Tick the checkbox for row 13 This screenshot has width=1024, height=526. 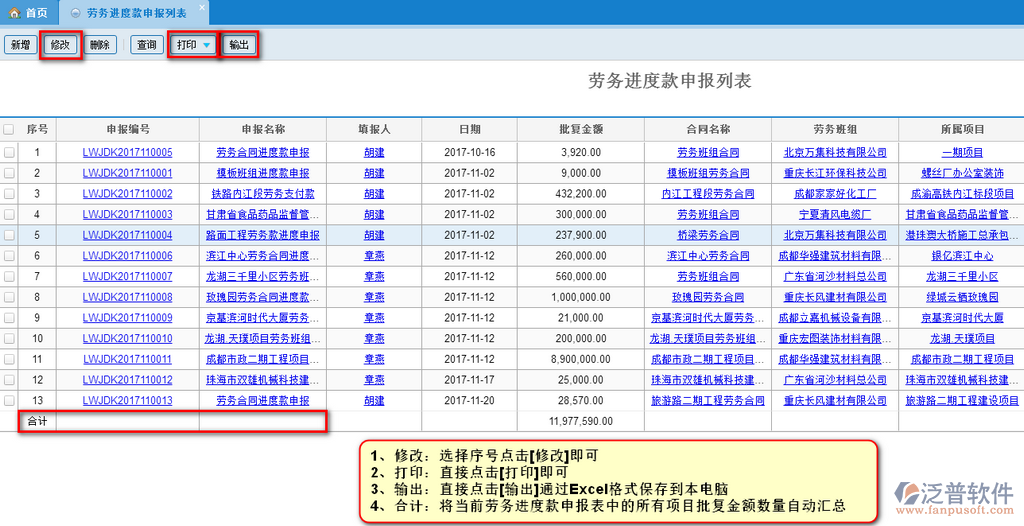click(9, 400)
